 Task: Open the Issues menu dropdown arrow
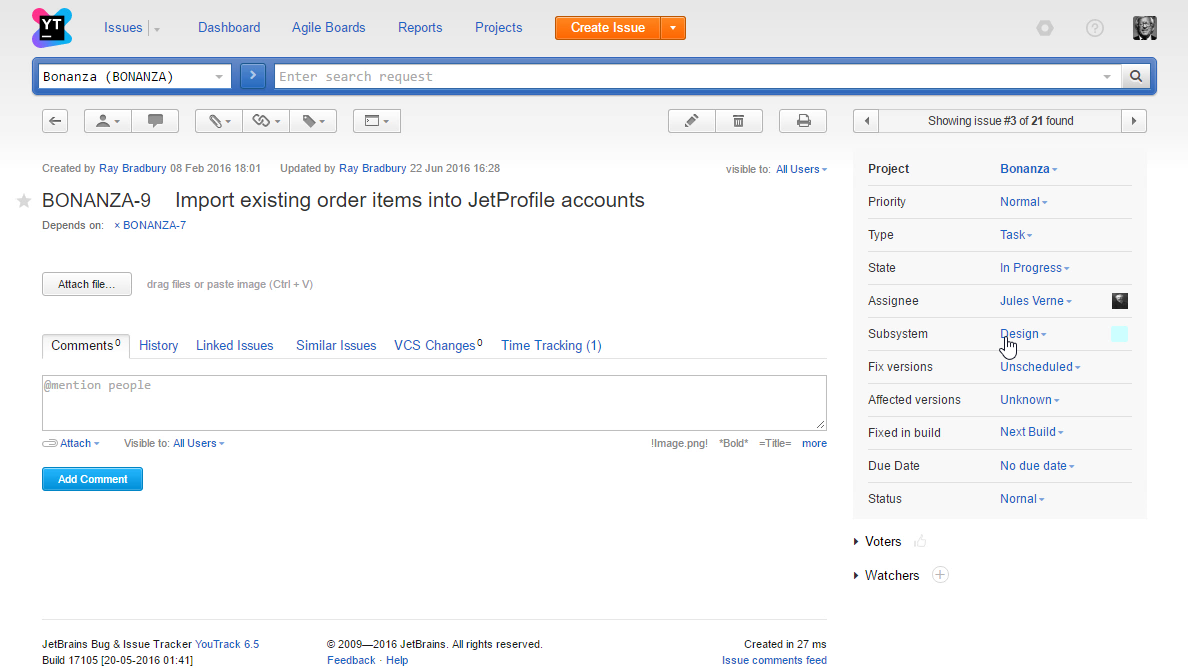[157, 29]
